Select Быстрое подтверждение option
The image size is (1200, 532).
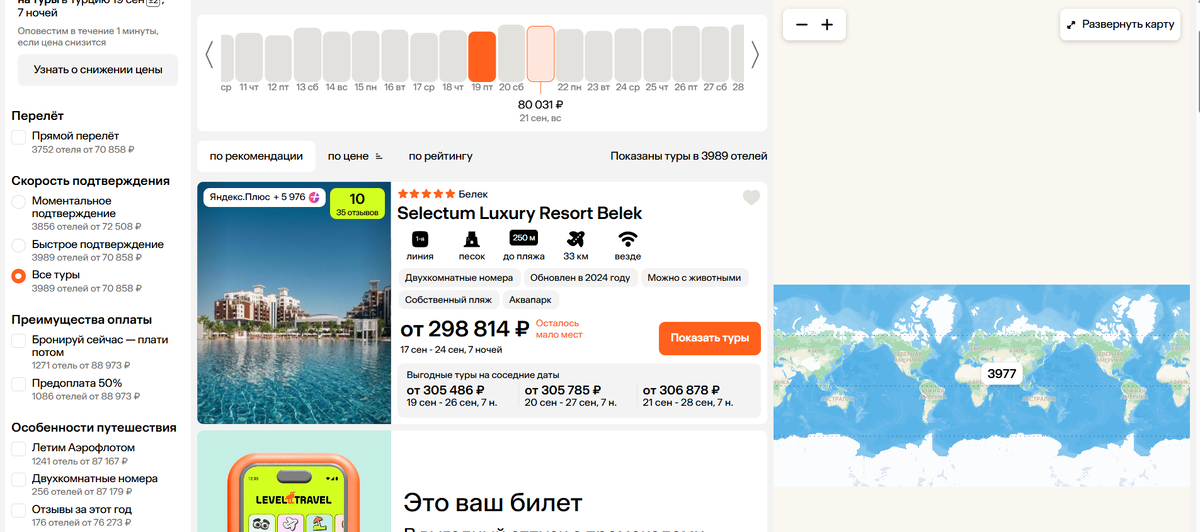tap(19, 245)
